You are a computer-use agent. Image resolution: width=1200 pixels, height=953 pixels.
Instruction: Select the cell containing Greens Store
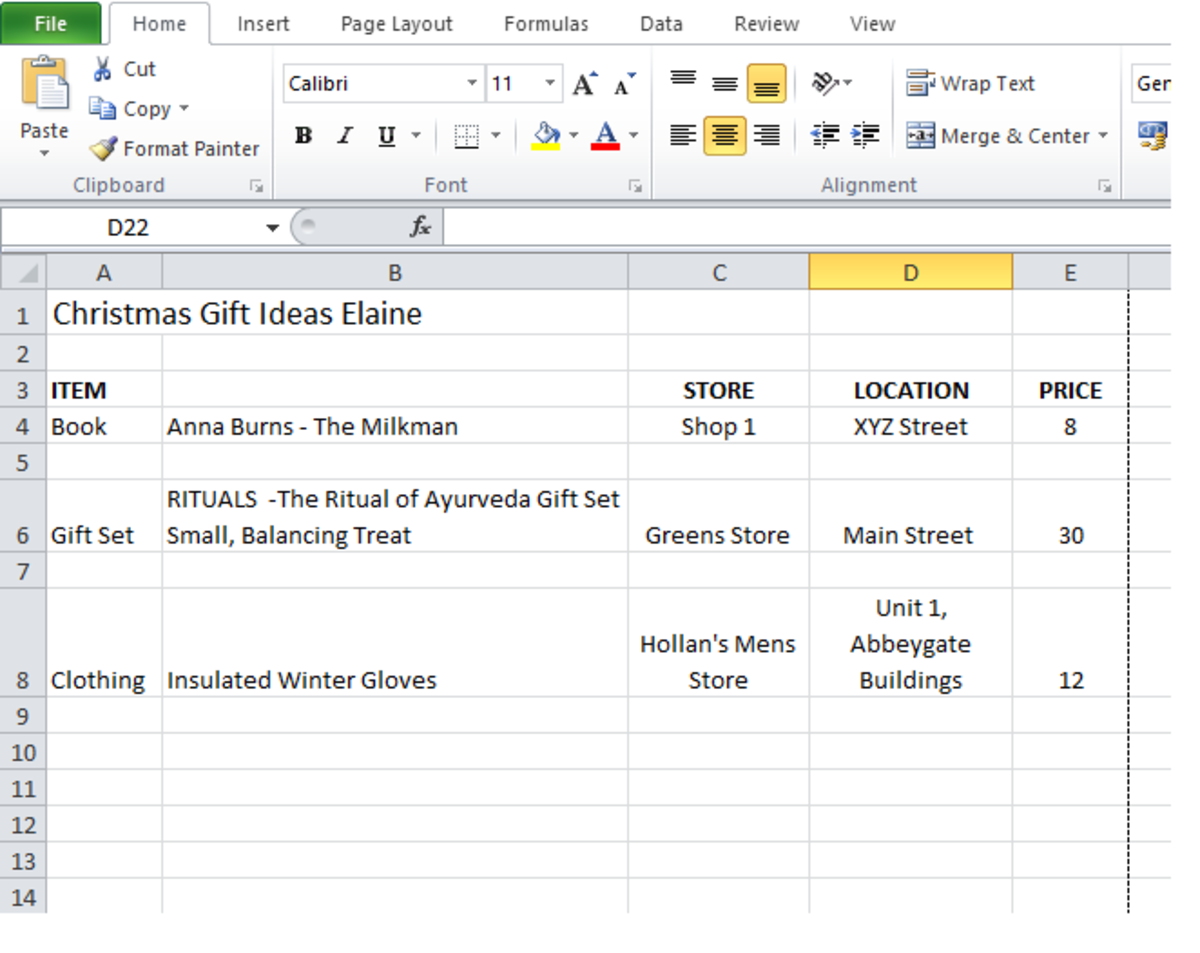click(x=718, y=535)
